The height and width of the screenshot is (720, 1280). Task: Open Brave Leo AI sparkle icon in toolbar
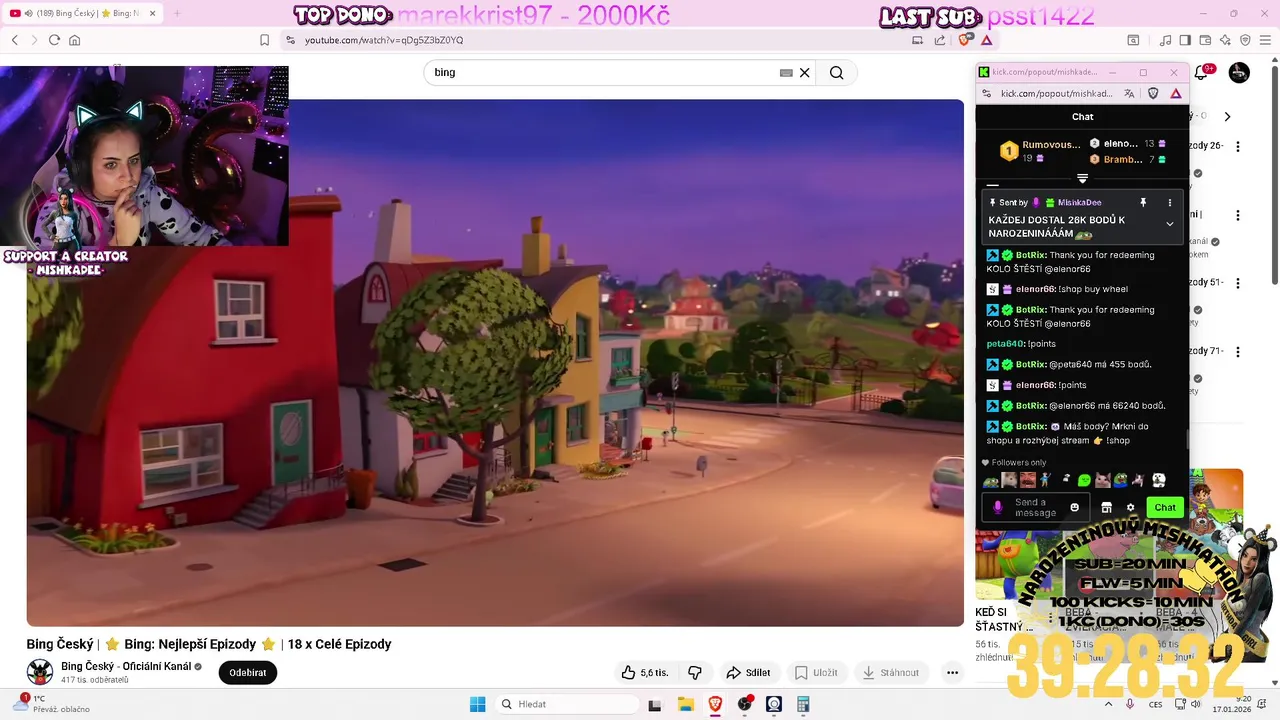[x=1226, y=40]
